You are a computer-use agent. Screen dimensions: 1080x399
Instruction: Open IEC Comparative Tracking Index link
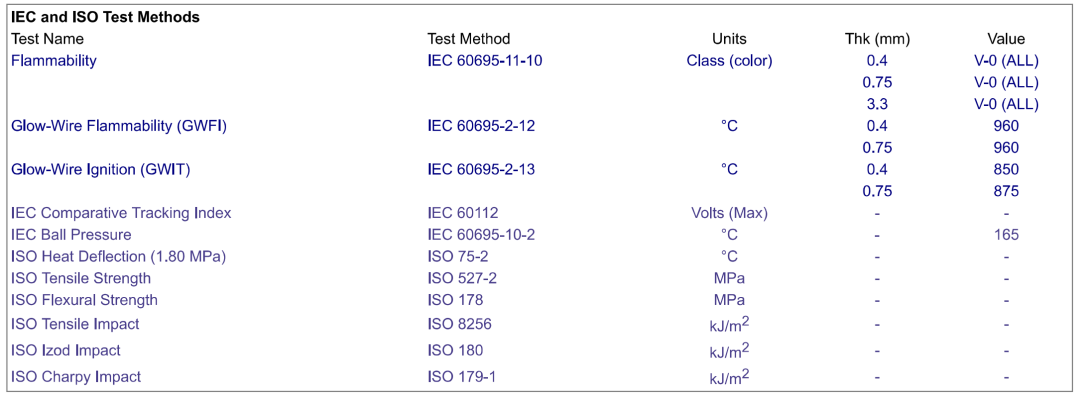(x=121, y=213)
